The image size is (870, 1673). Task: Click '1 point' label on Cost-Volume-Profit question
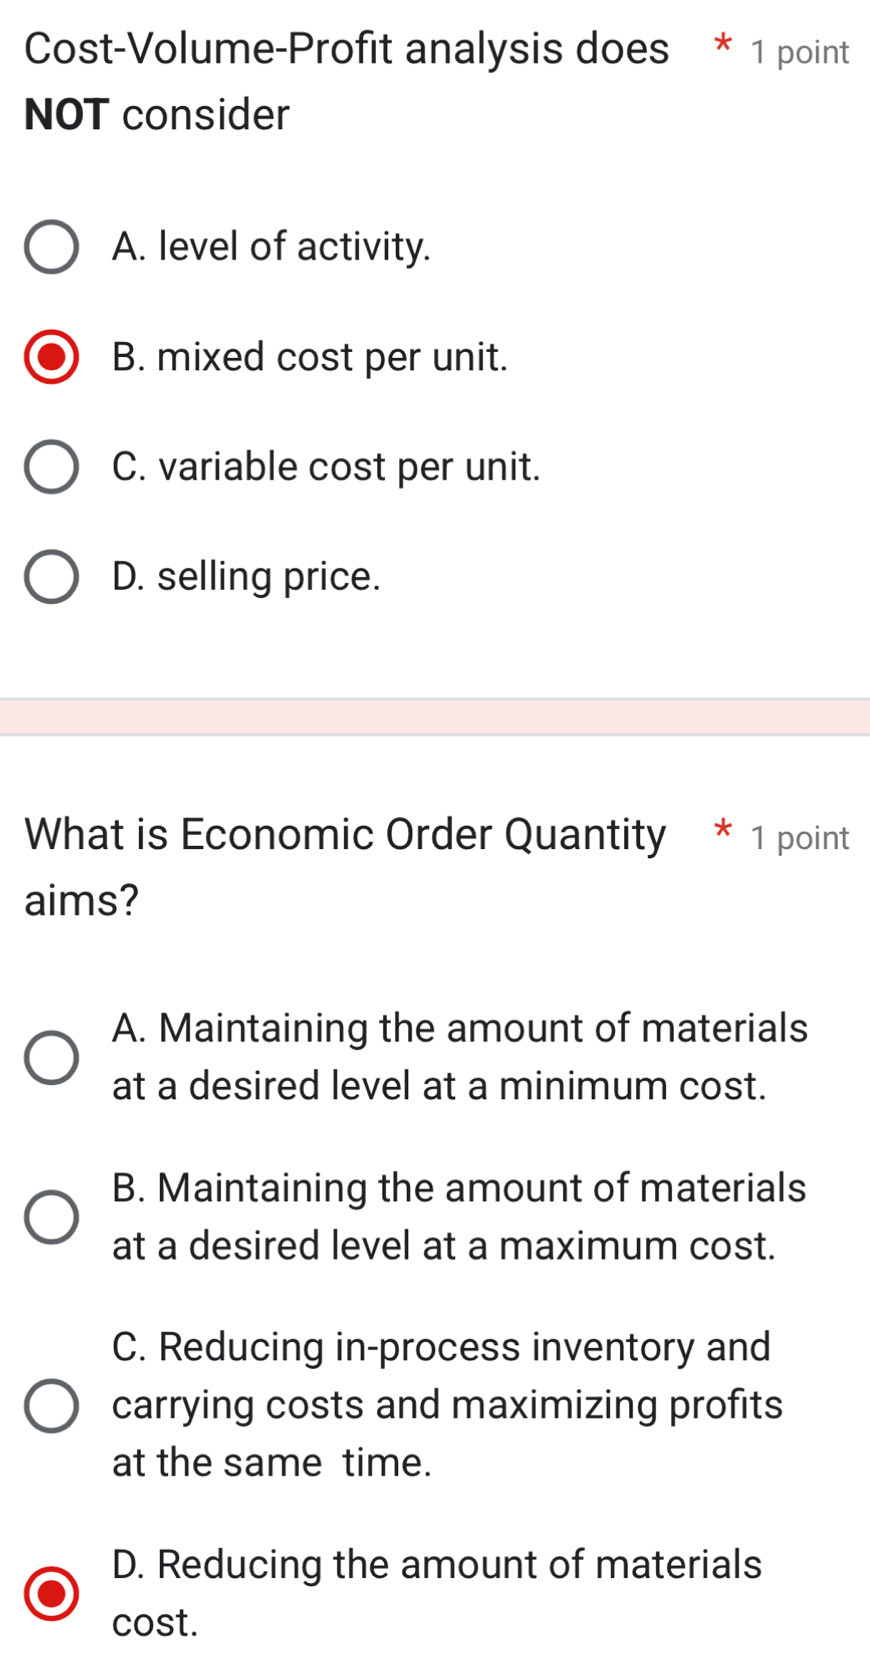(800, 52)
